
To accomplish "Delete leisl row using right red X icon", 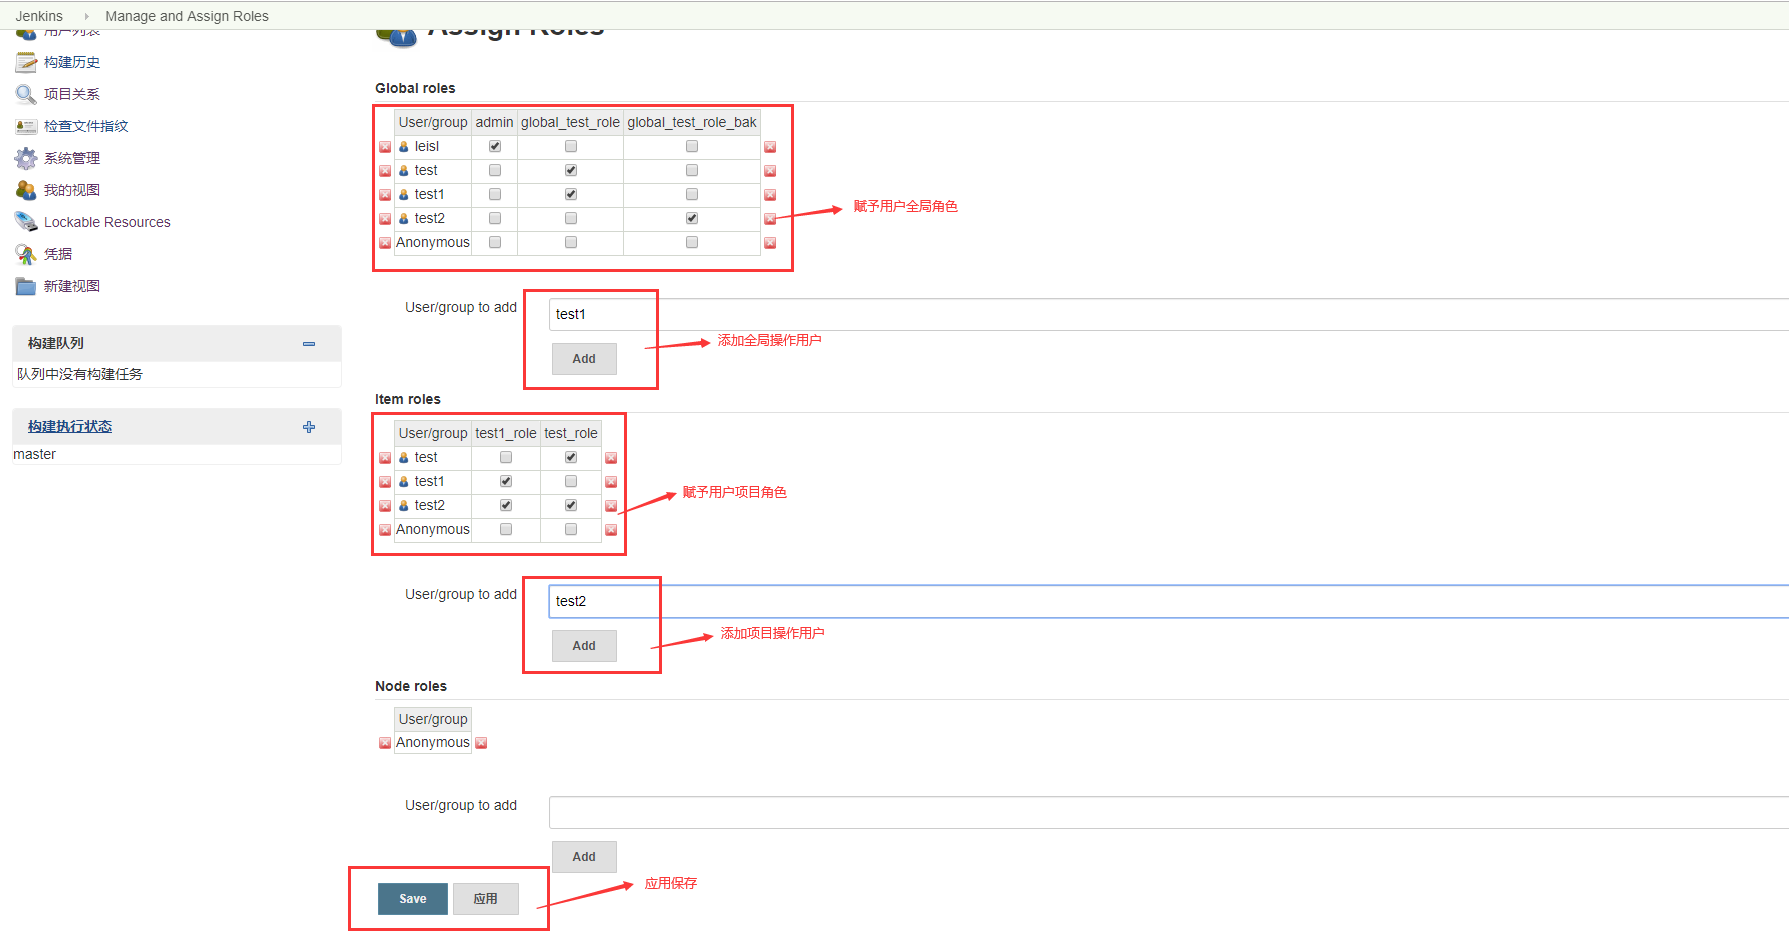I will (770, 147).
